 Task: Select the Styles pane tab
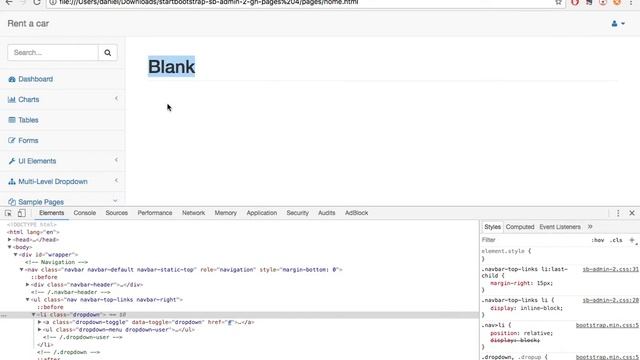pos(492,227)
